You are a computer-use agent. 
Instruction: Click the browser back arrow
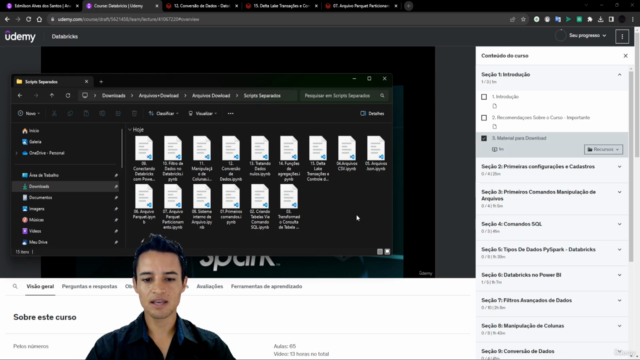coord(7,19)
